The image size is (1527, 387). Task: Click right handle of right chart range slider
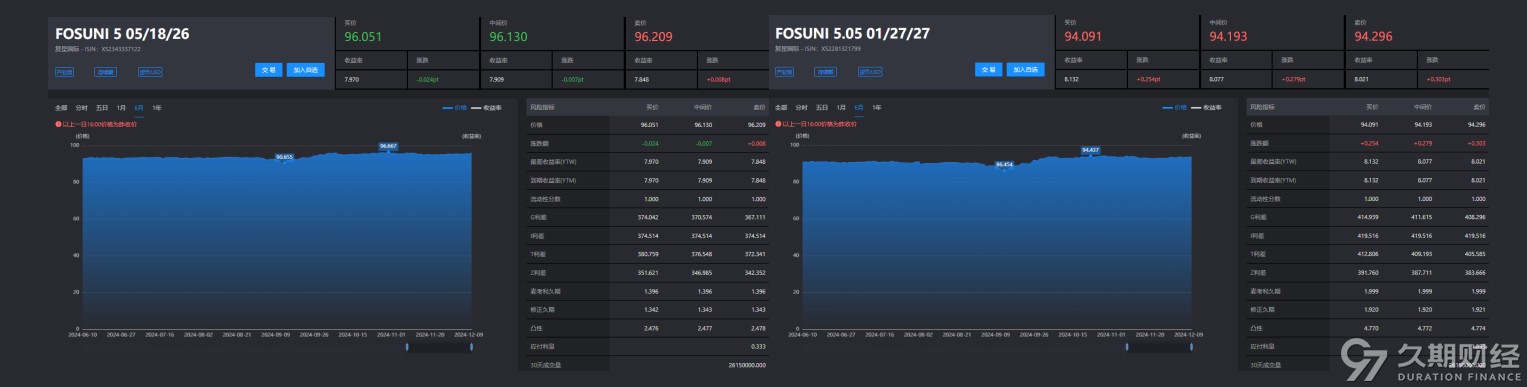(x=1192, y=346)
